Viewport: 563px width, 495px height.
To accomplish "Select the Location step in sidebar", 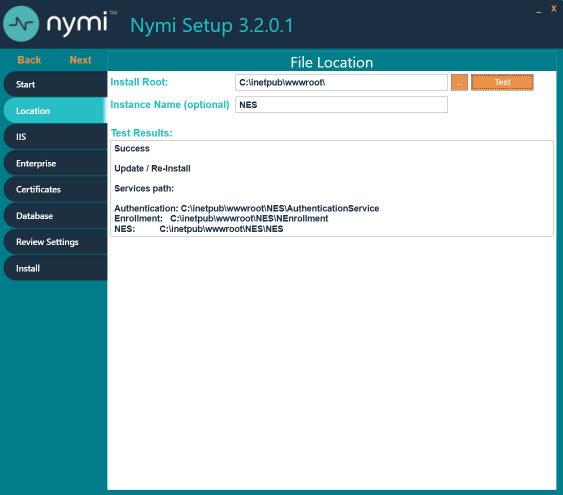I will [x=55, y=111].
